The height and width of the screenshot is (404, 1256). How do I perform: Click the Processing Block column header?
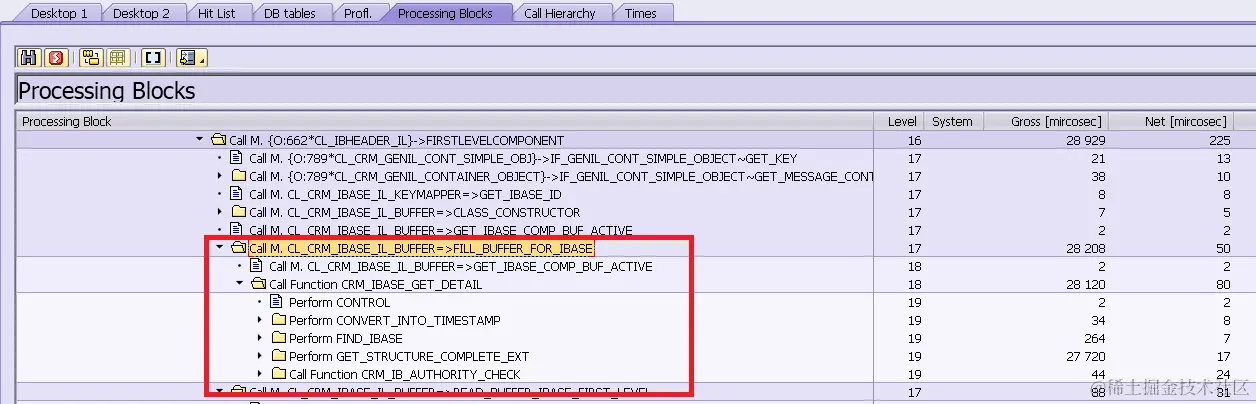click(x=446, y=121)
